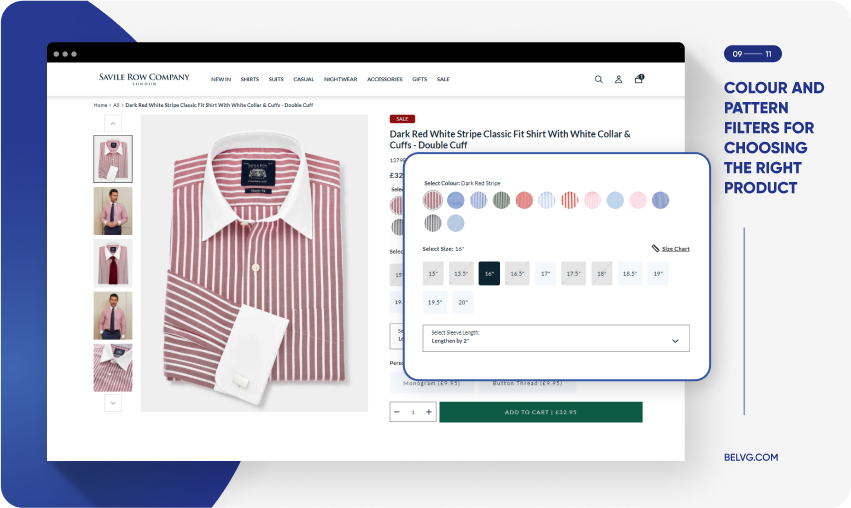
Task: Click the Monogram (£9.95) button
Action: (x=432, y=384)
